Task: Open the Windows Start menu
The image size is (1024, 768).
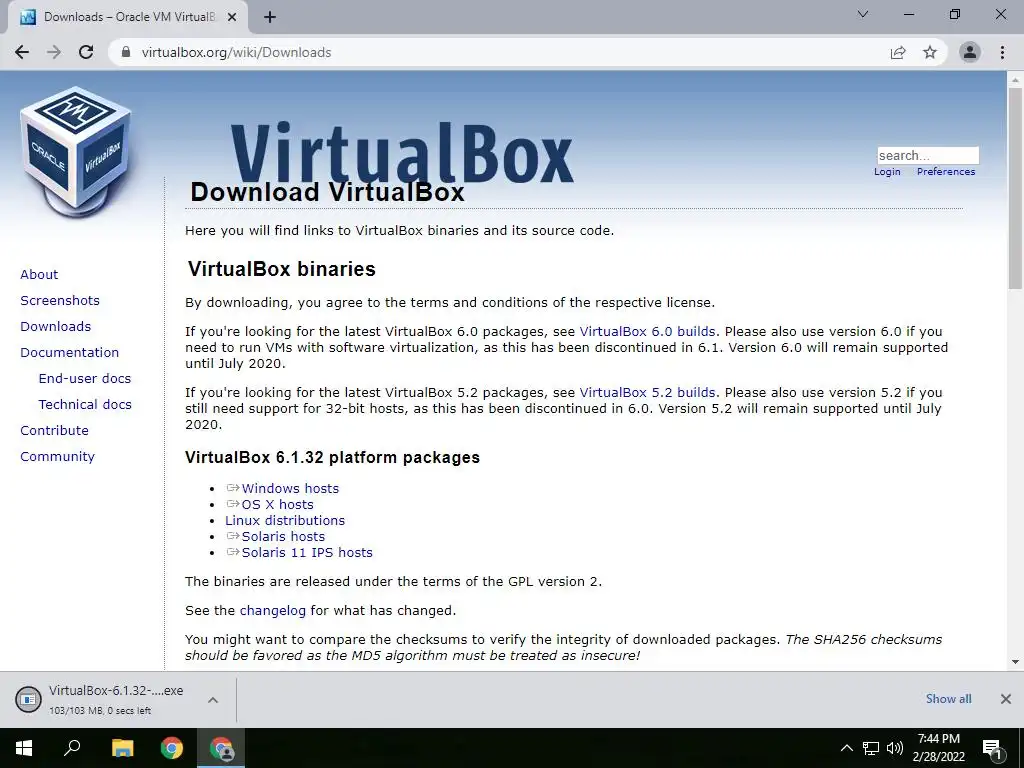Action: pyautogui.click(x=24, y=748)
